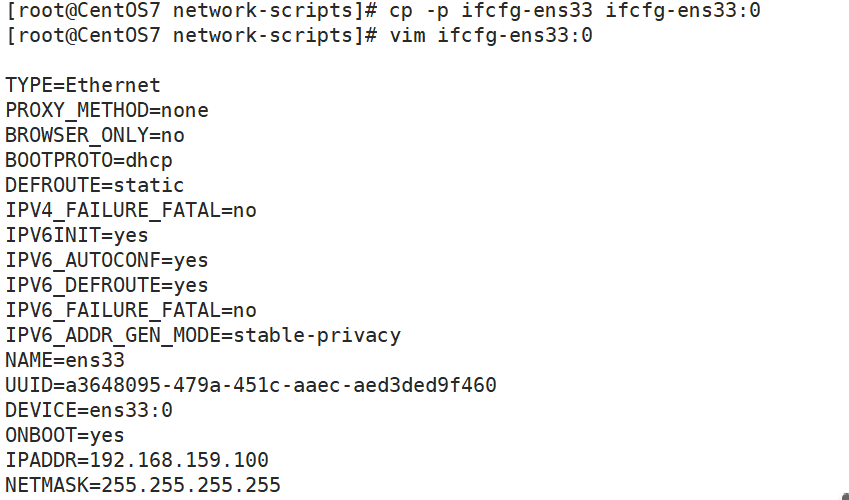Select the BROWSER_ONLY=no line
849x500 pixels.
(x=95, y=136)
